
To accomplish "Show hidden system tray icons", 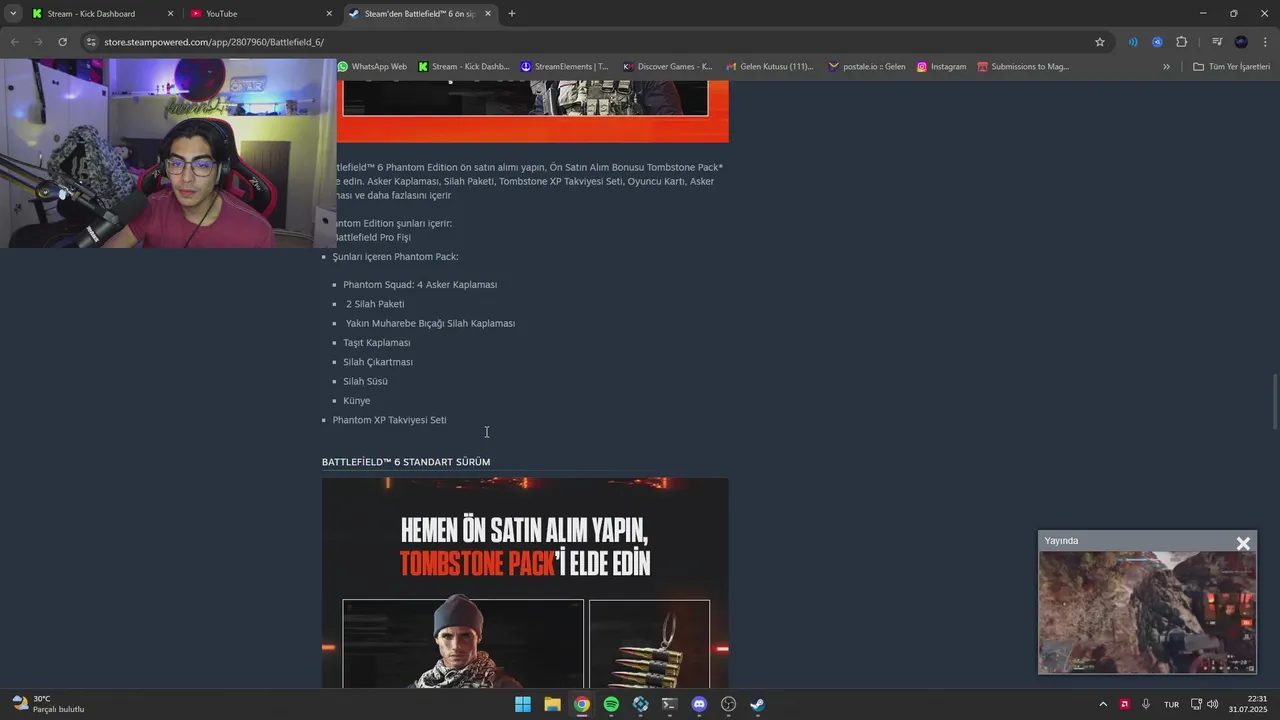I will click(1103, 704).
